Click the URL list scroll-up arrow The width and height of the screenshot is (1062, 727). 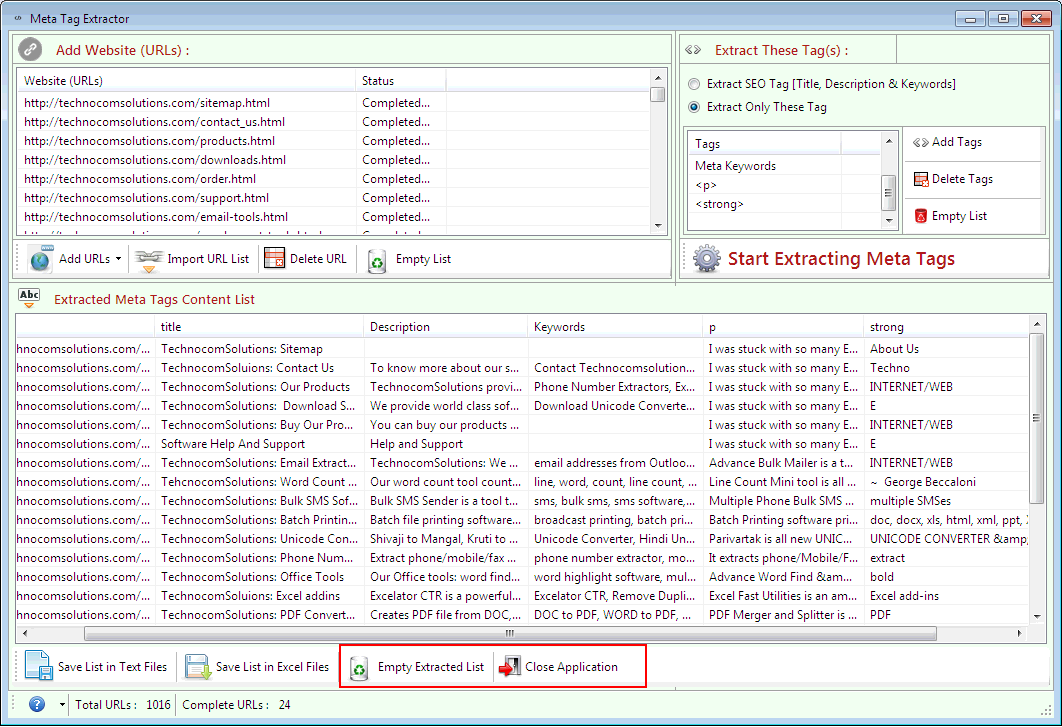tap(658, 77)
